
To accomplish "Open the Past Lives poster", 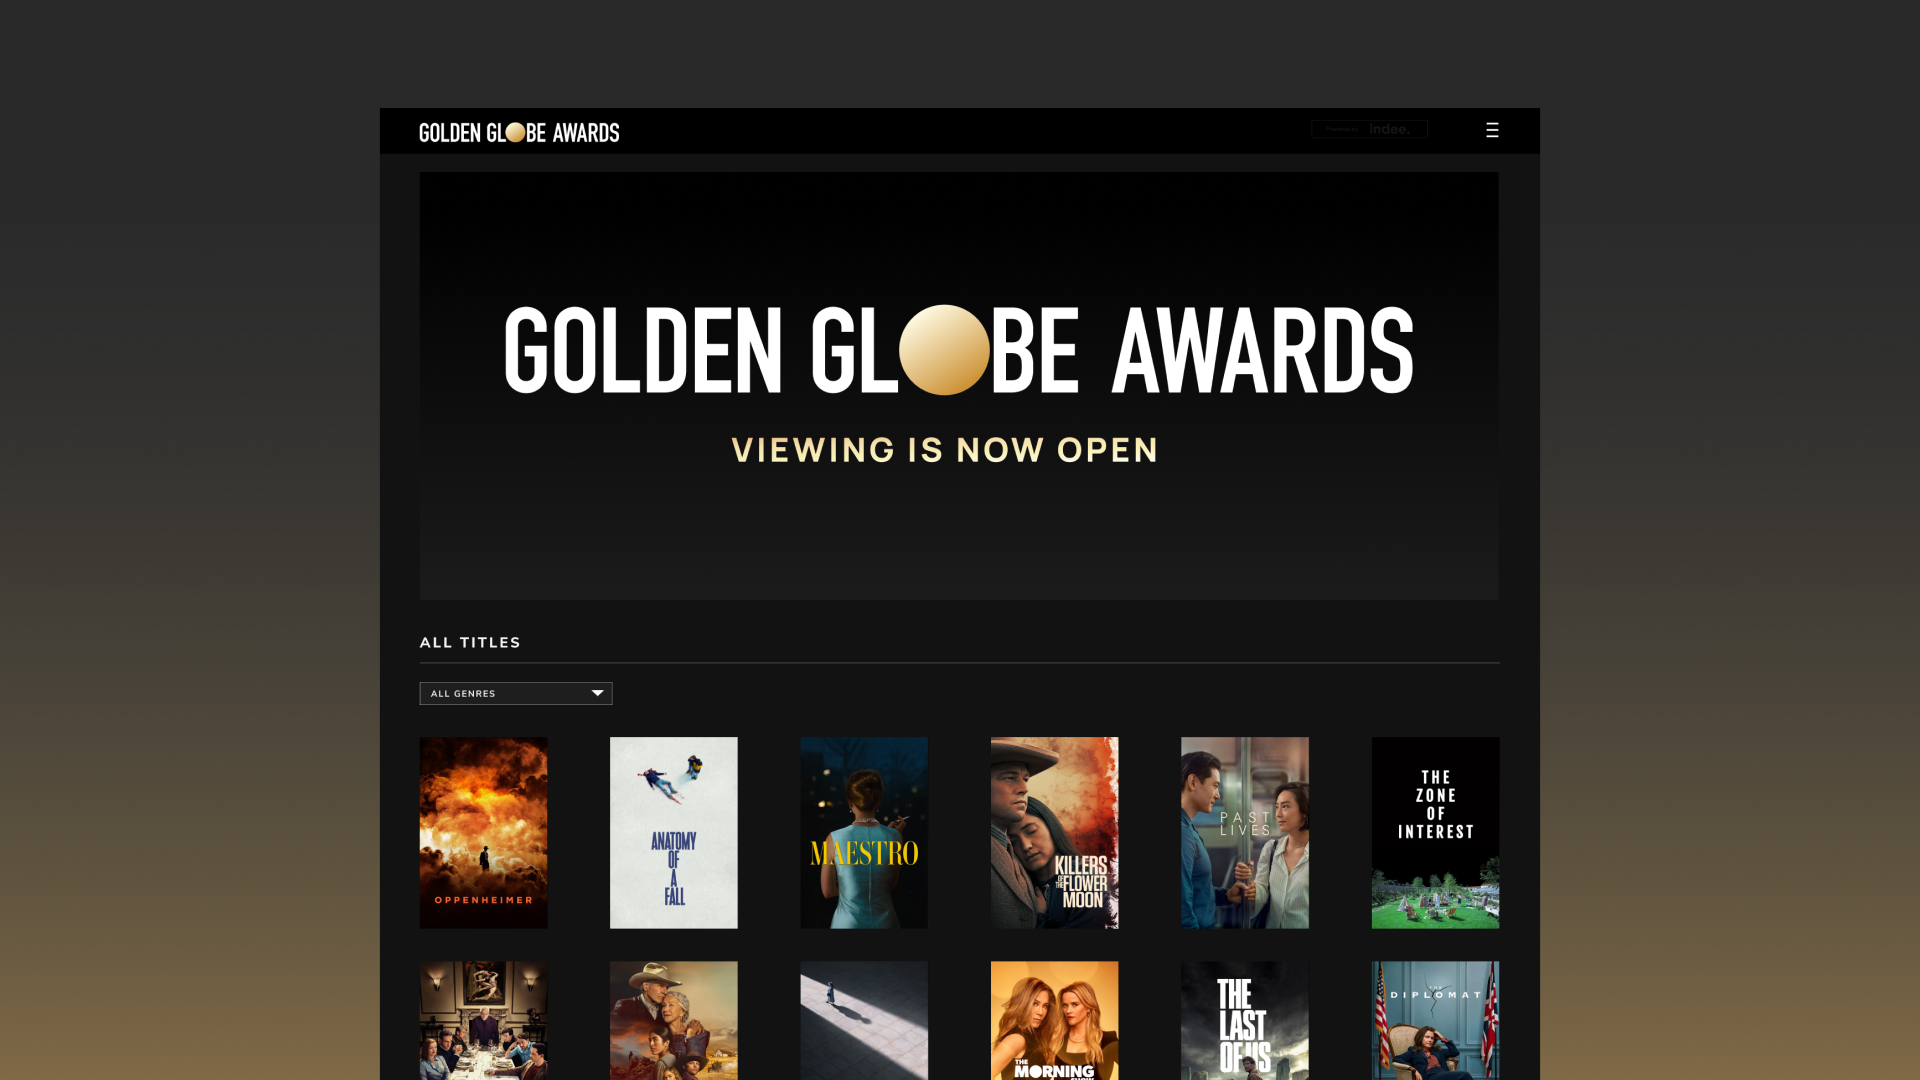I will click(1244, 832).
